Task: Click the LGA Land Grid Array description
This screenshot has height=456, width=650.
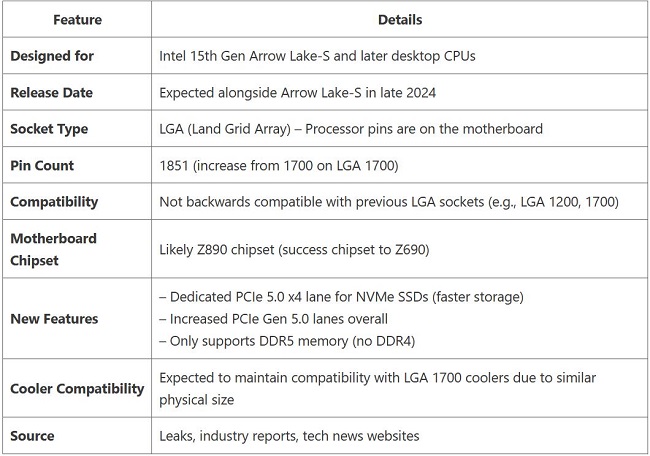Action: click(x=351, y=129)
